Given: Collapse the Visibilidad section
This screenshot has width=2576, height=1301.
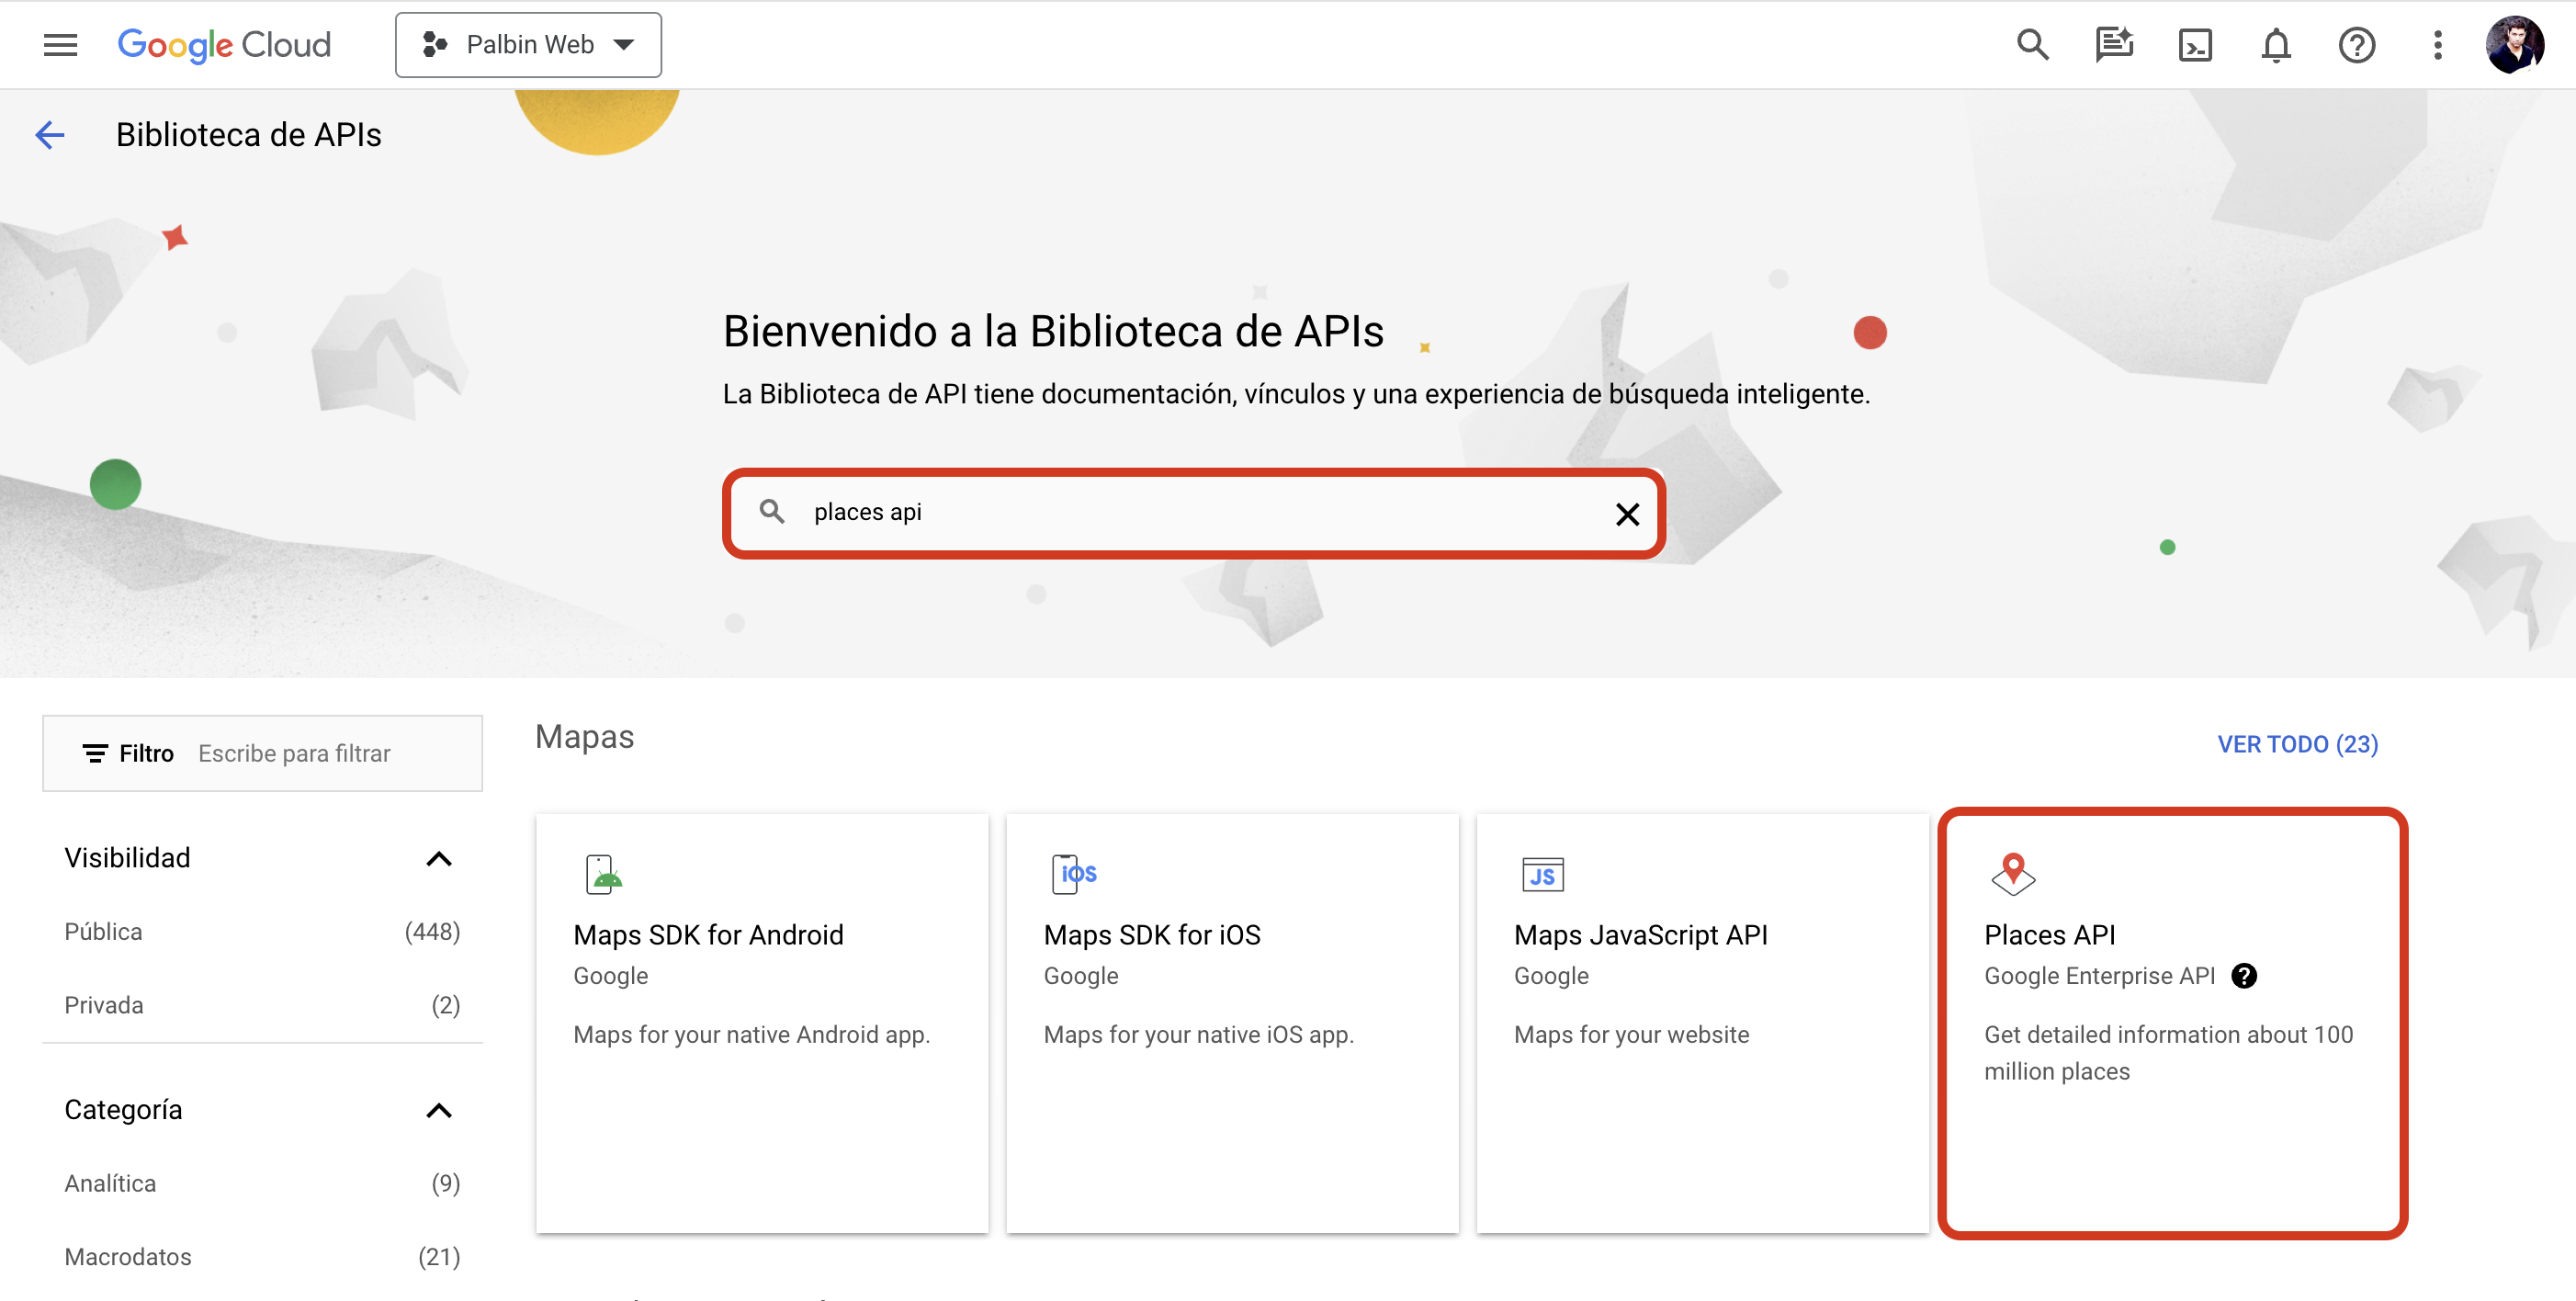Looking at the screenshot, I should point(439,859).
